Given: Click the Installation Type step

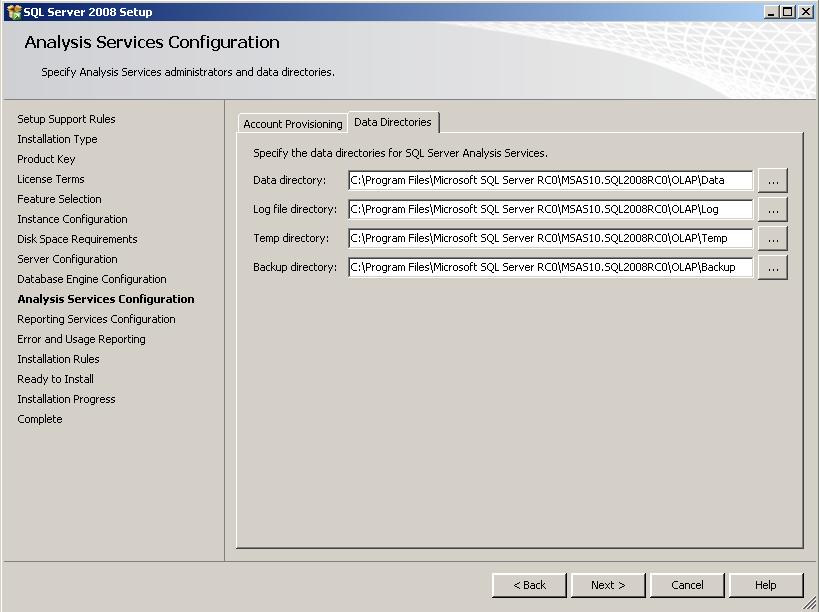Looking at the screenshot, I should point(57,139).
